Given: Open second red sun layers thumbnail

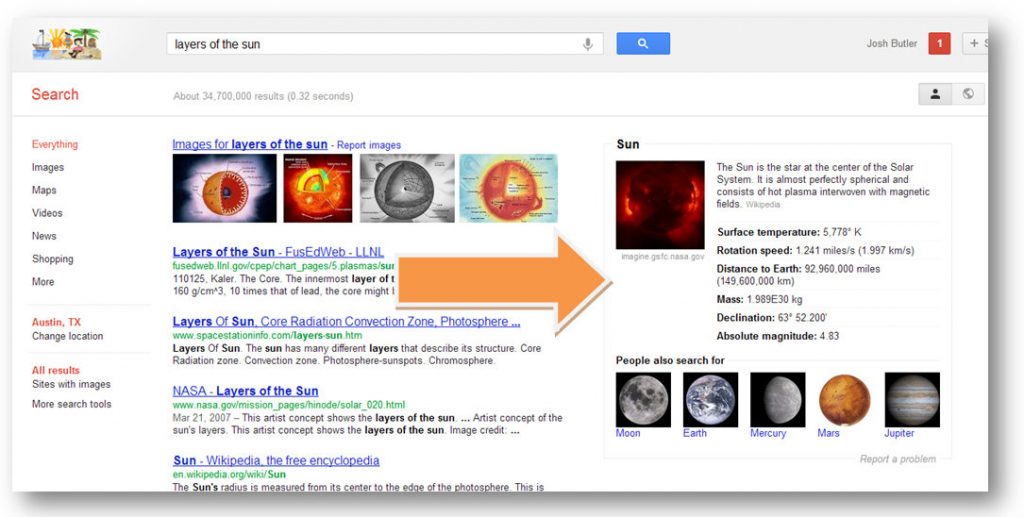Looking at the screenshot, I should (317, 188).
